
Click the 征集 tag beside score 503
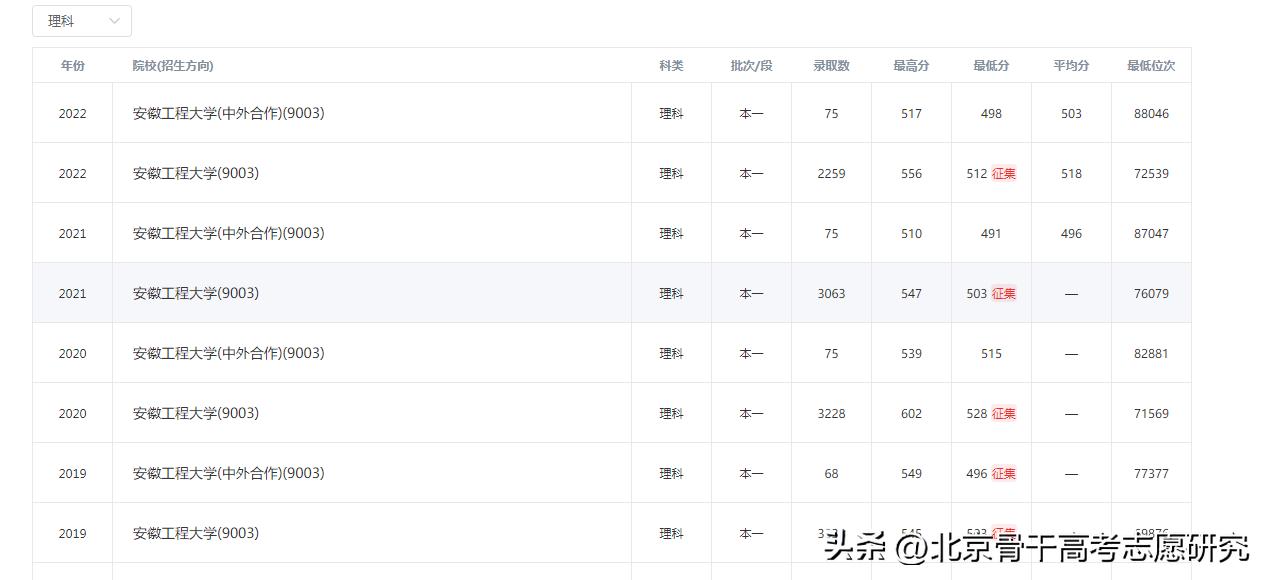pyautogui.click(x=1004, y=294)
